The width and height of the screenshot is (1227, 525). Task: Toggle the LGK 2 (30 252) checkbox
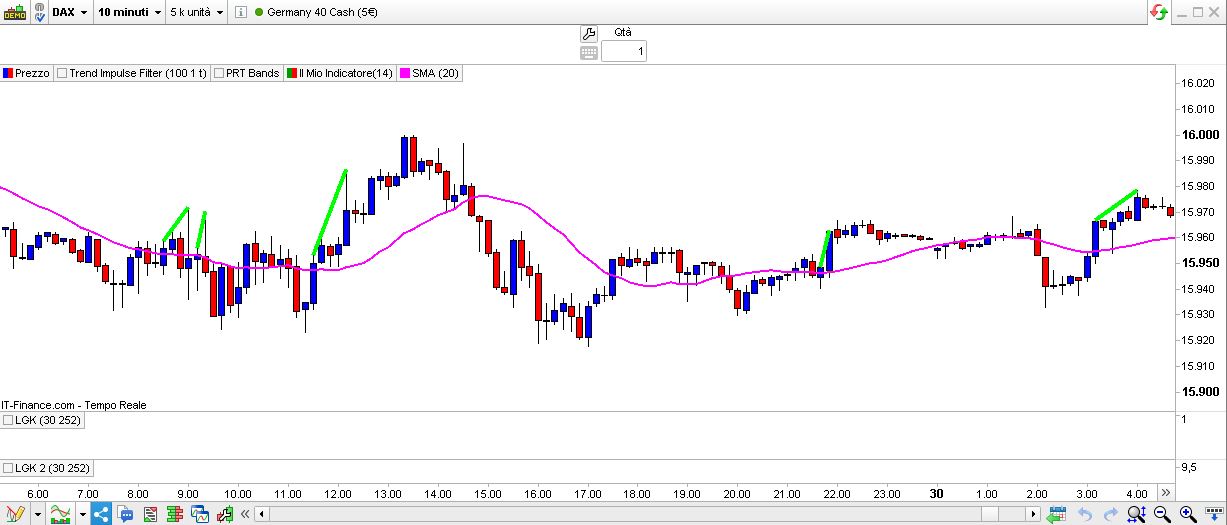8,468
